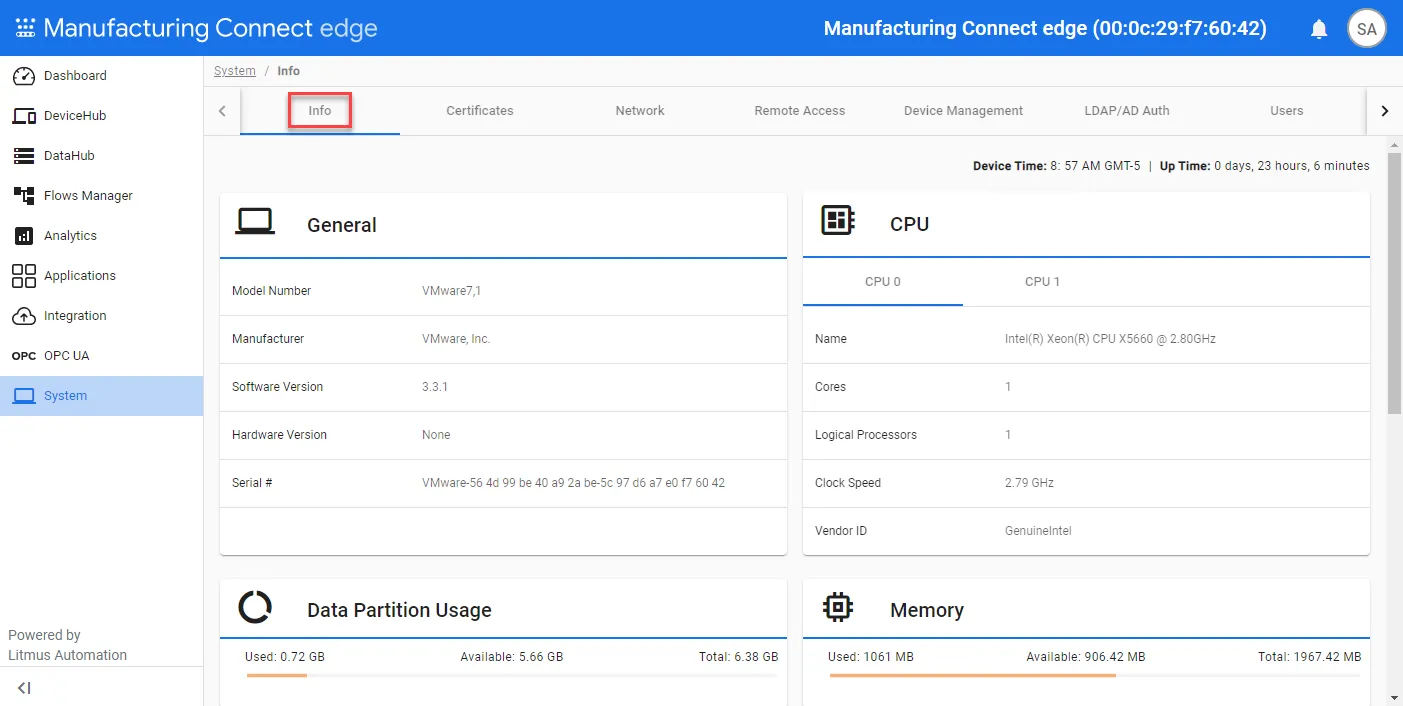The width and height of the screenshot is (1403, 706).
Task: Open Integration menu item
Action: pos(101,316)
